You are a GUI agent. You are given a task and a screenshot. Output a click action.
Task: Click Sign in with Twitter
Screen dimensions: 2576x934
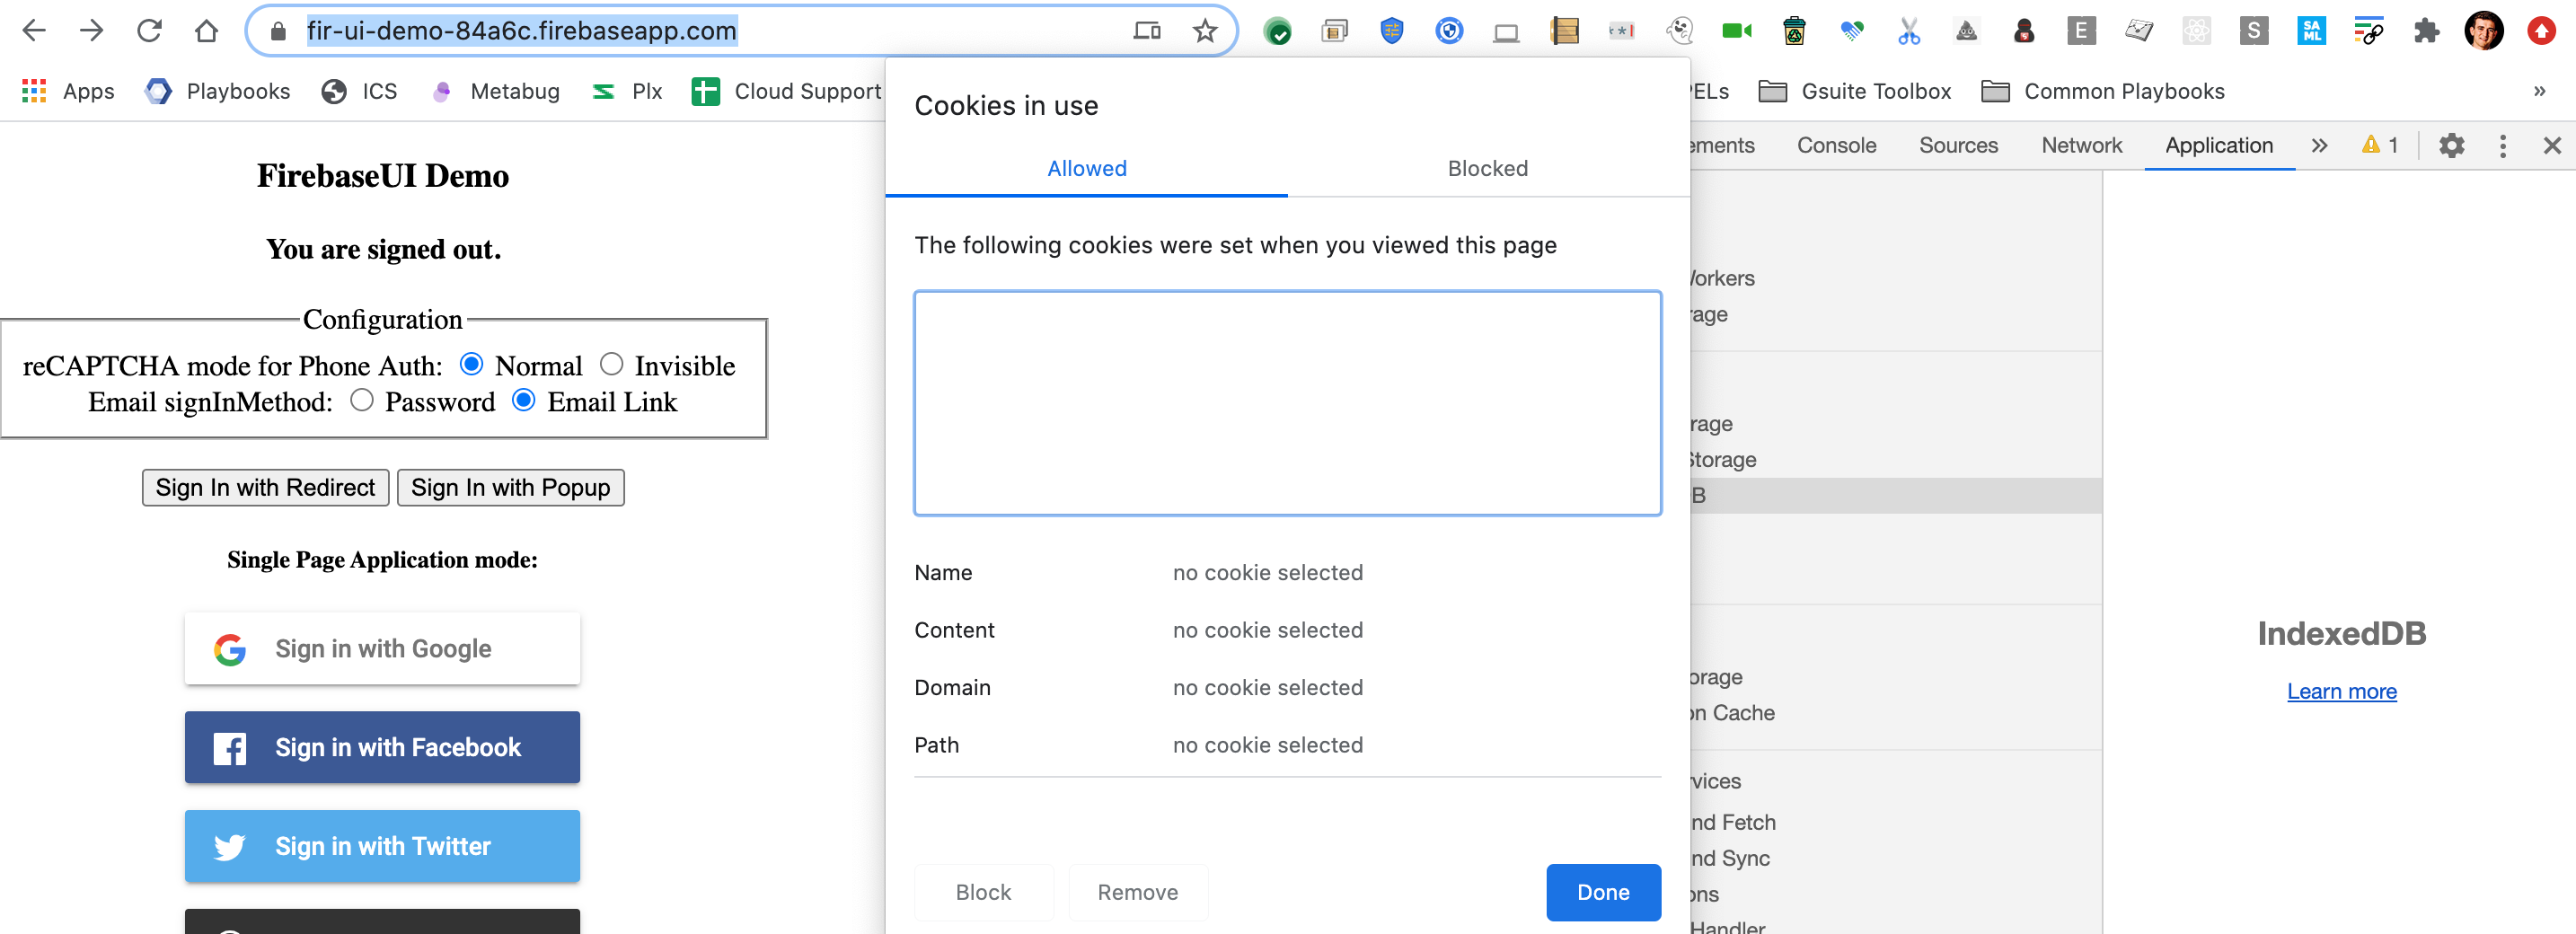(382, 846)
